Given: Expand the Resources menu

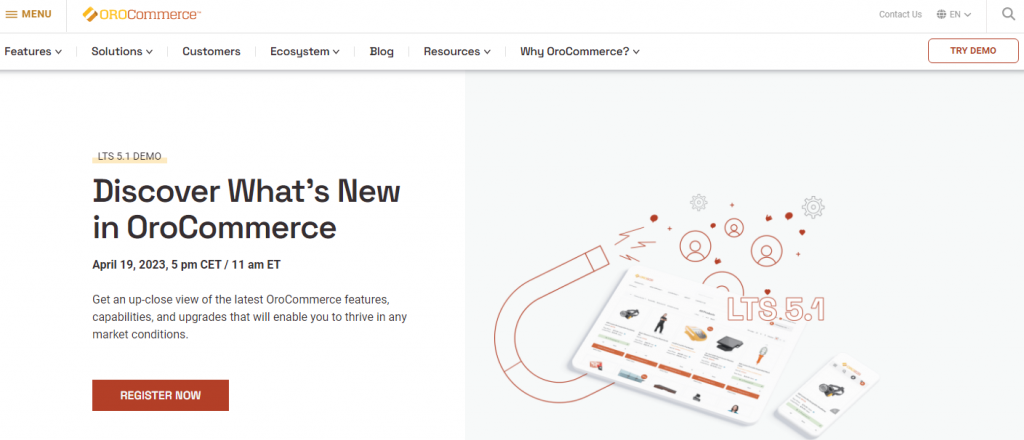Looking at the screenshot, I should click(457, 52).
